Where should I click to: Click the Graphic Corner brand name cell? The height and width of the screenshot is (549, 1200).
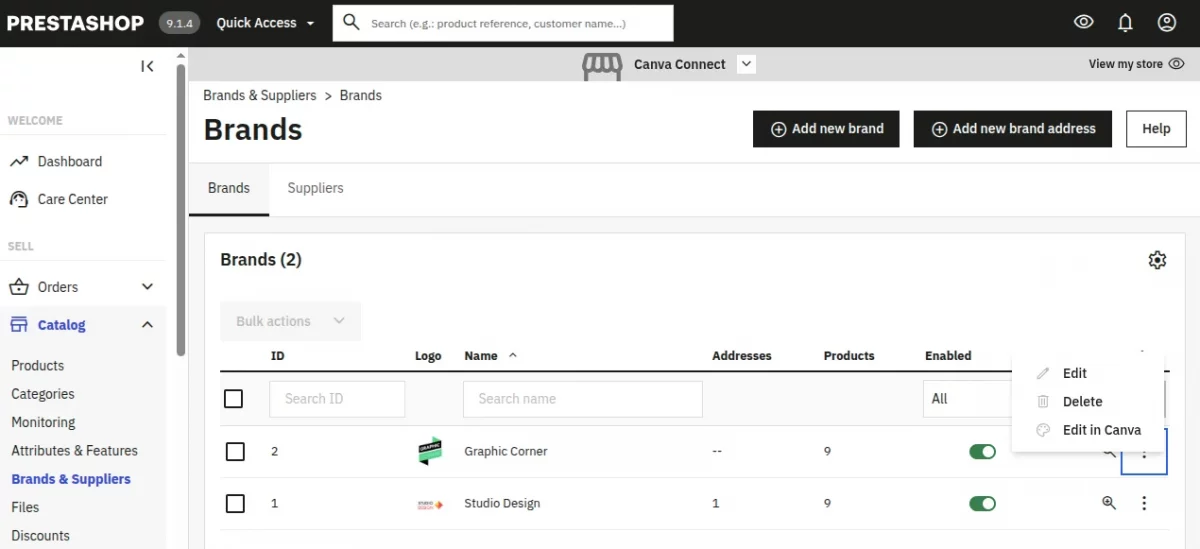pos(506,451)
